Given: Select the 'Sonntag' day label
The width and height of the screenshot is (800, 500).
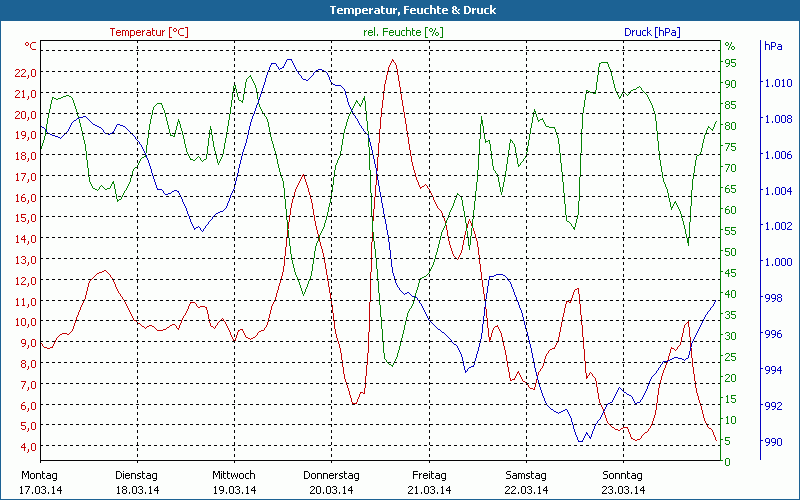Looking at the screenshot, I should coord(622,475).
